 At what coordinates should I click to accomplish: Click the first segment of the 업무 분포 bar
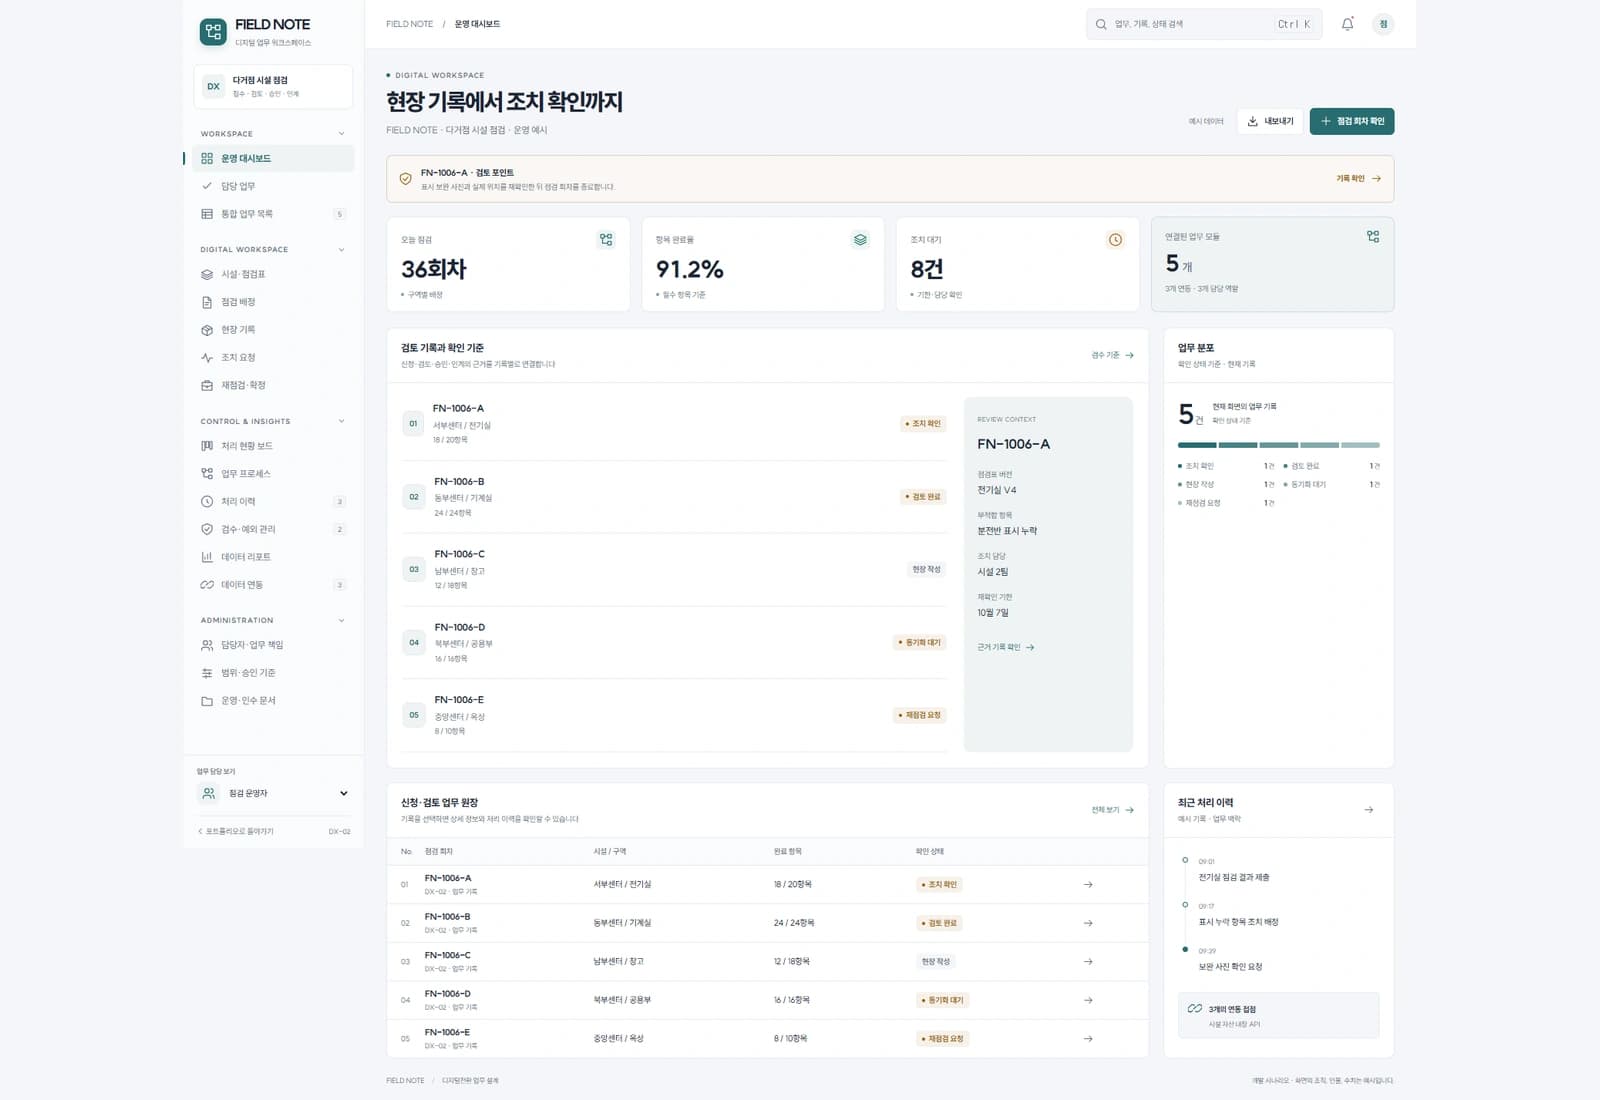[x=1197, y=445]
